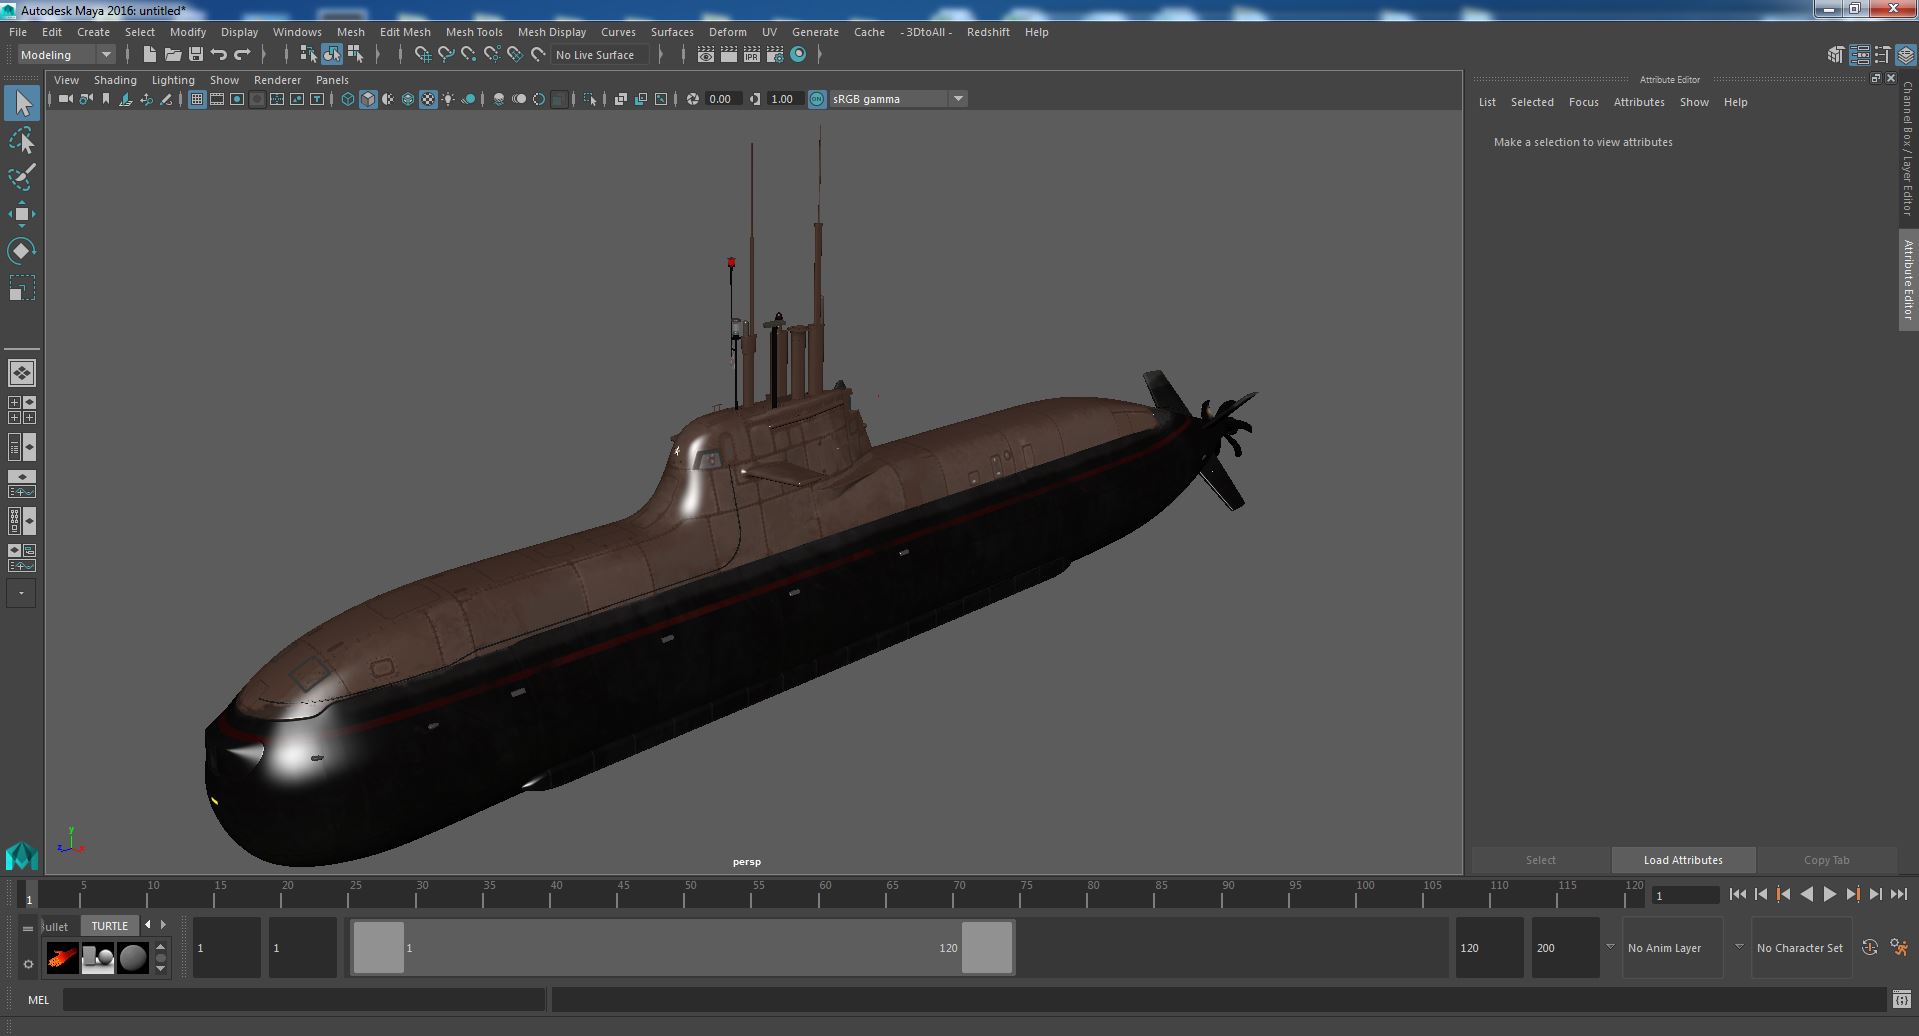The width and height of the screenshot is (1919, 1036).
Task: Toggle wireframe shading mode
Action: pyautogui.click(x=348, y=99)
